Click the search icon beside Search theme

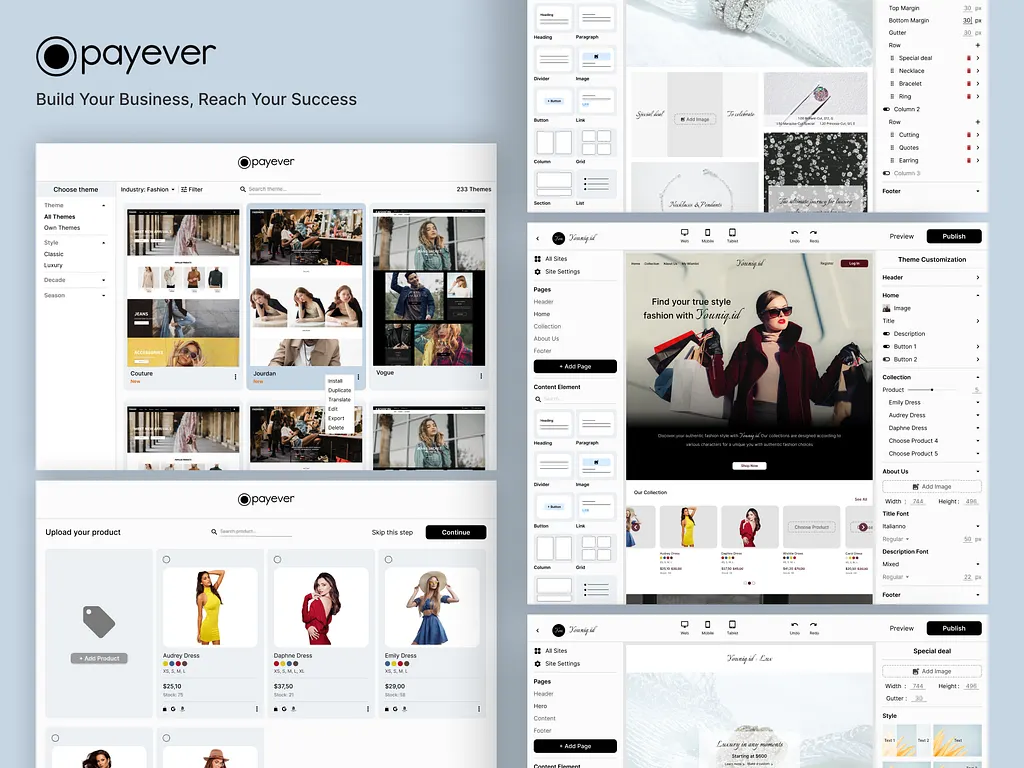242,189
